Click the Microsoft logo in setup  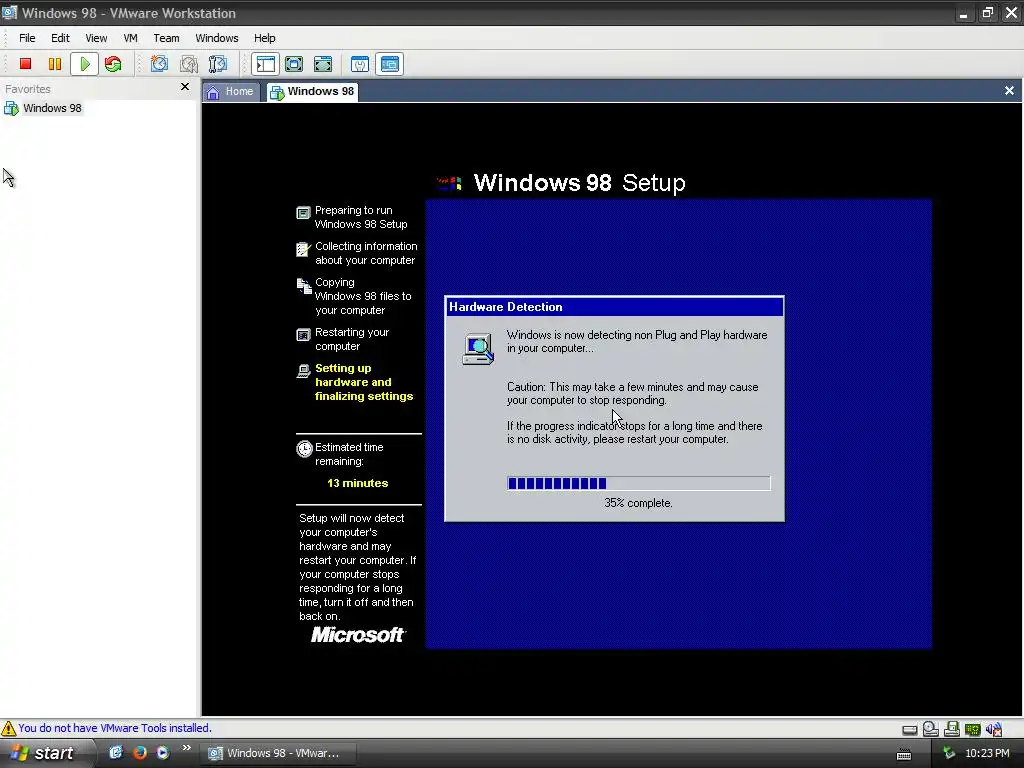point(358,635)
